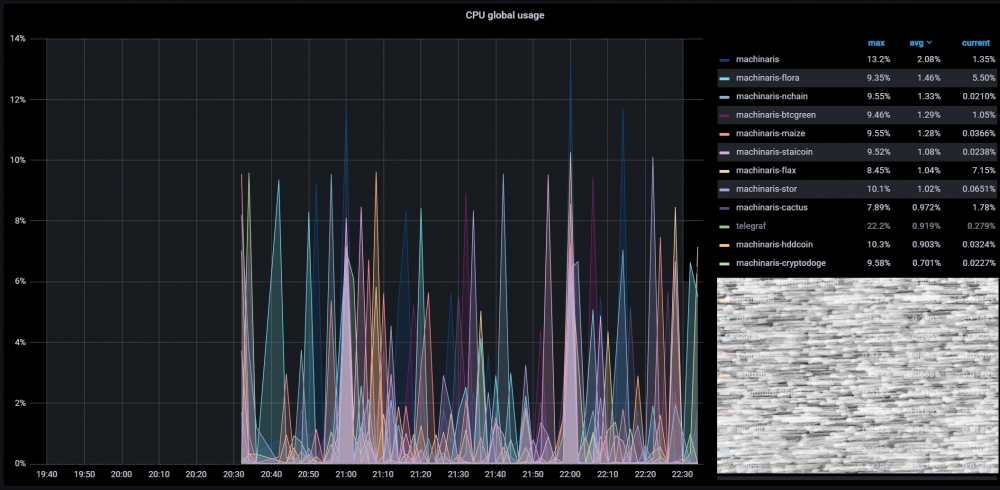Toggle the machinaris-nchain series label
The image size is (1000, 490).
tap(770, 96)
